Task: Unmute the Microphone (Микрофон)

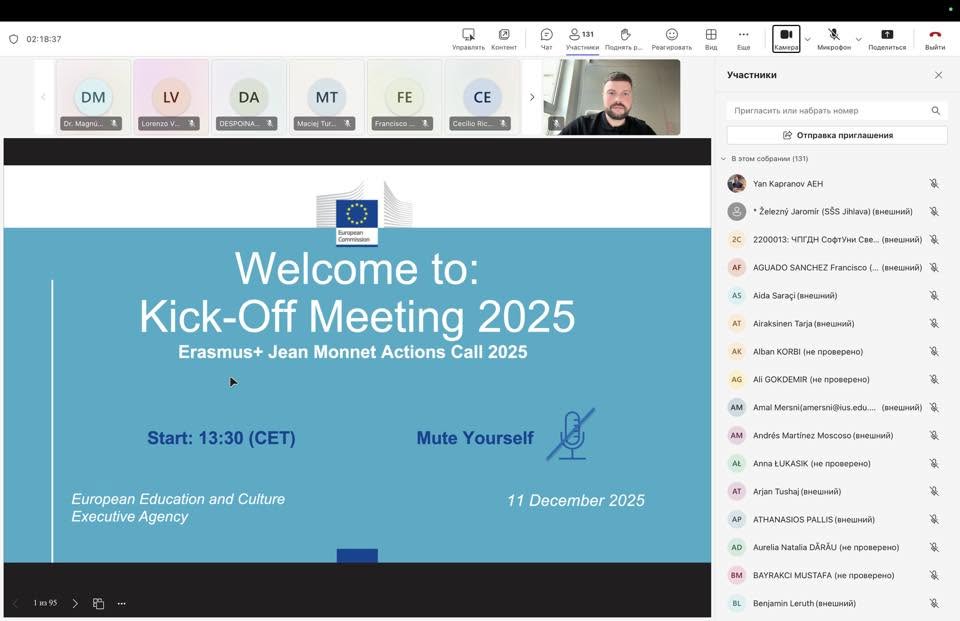Action: (834, 39)
